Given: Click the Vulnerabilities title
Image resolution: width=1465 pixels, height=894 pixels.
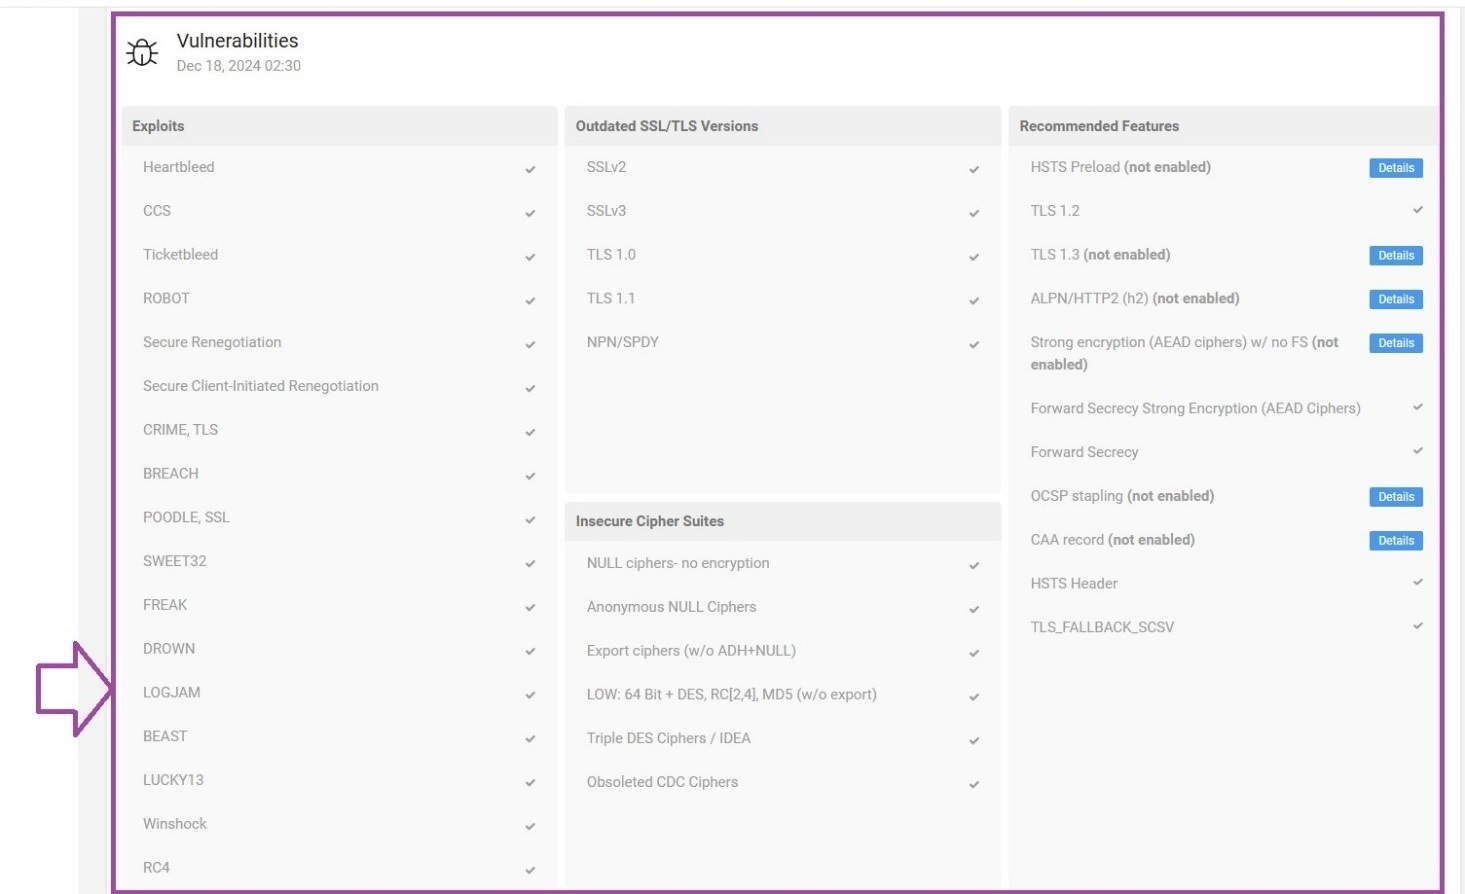Looking at the screenshot, I should tap(236, 41).
